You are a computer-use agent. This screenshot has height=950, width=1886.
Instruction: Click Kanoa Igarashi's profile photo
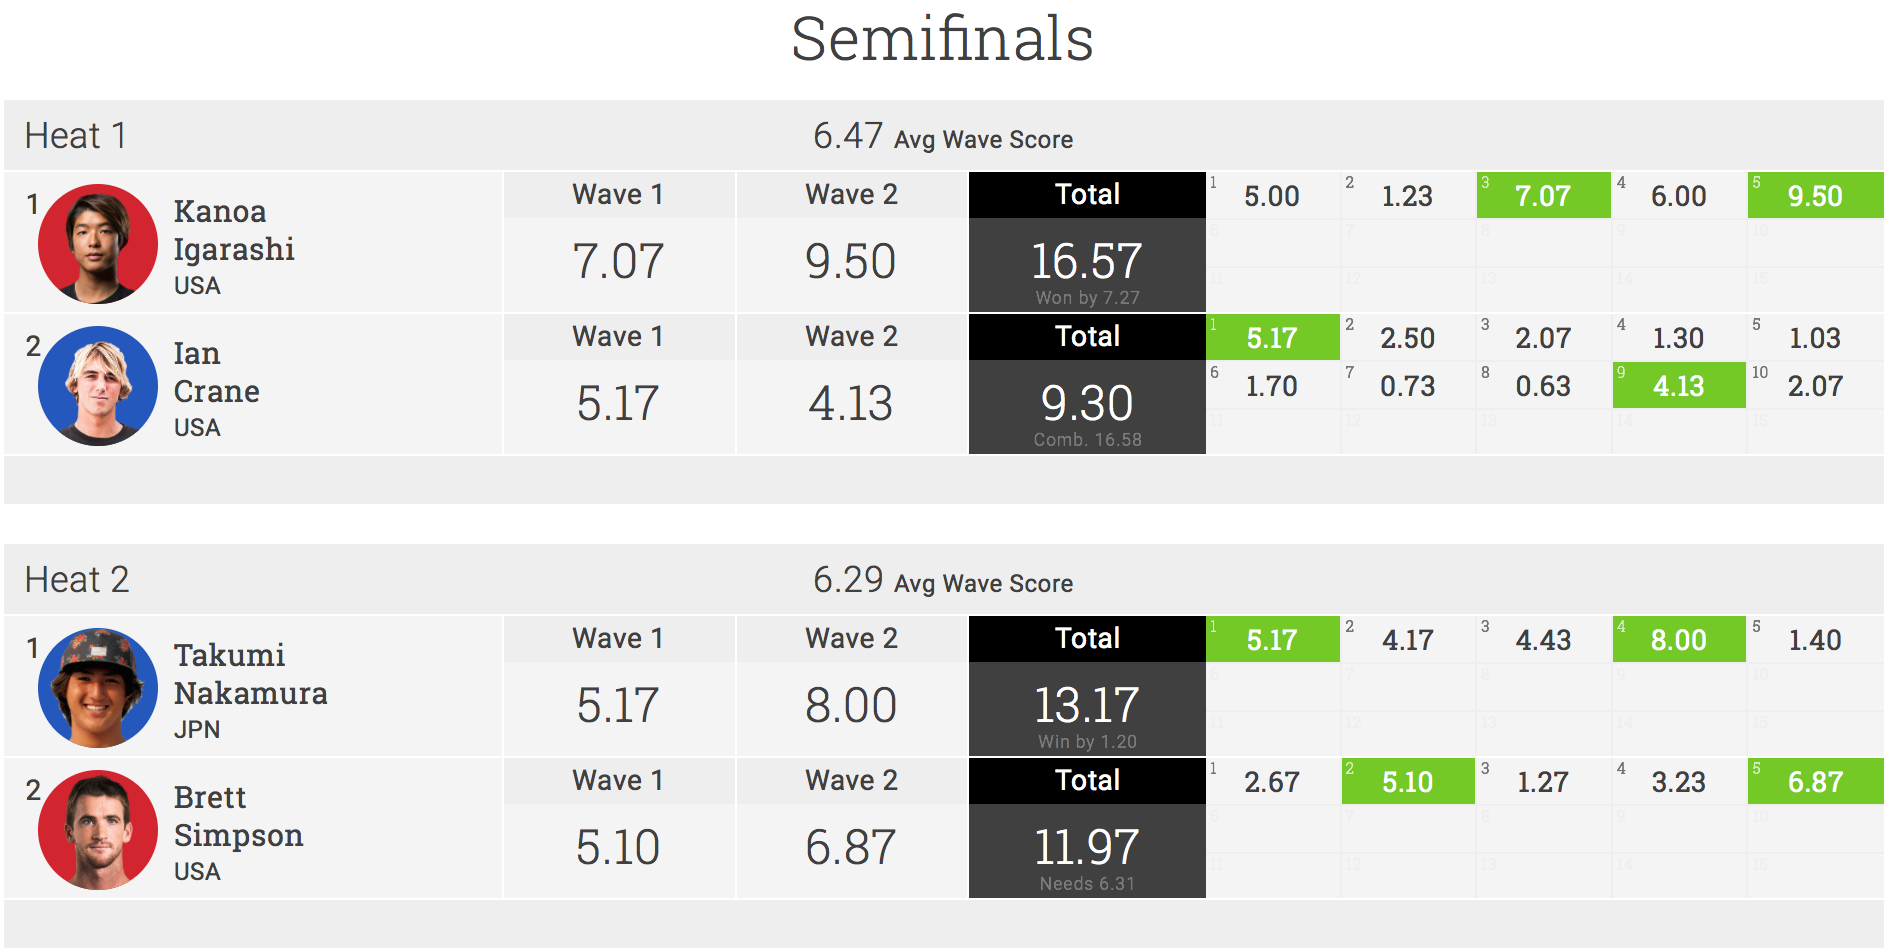[x=98, y=244]
